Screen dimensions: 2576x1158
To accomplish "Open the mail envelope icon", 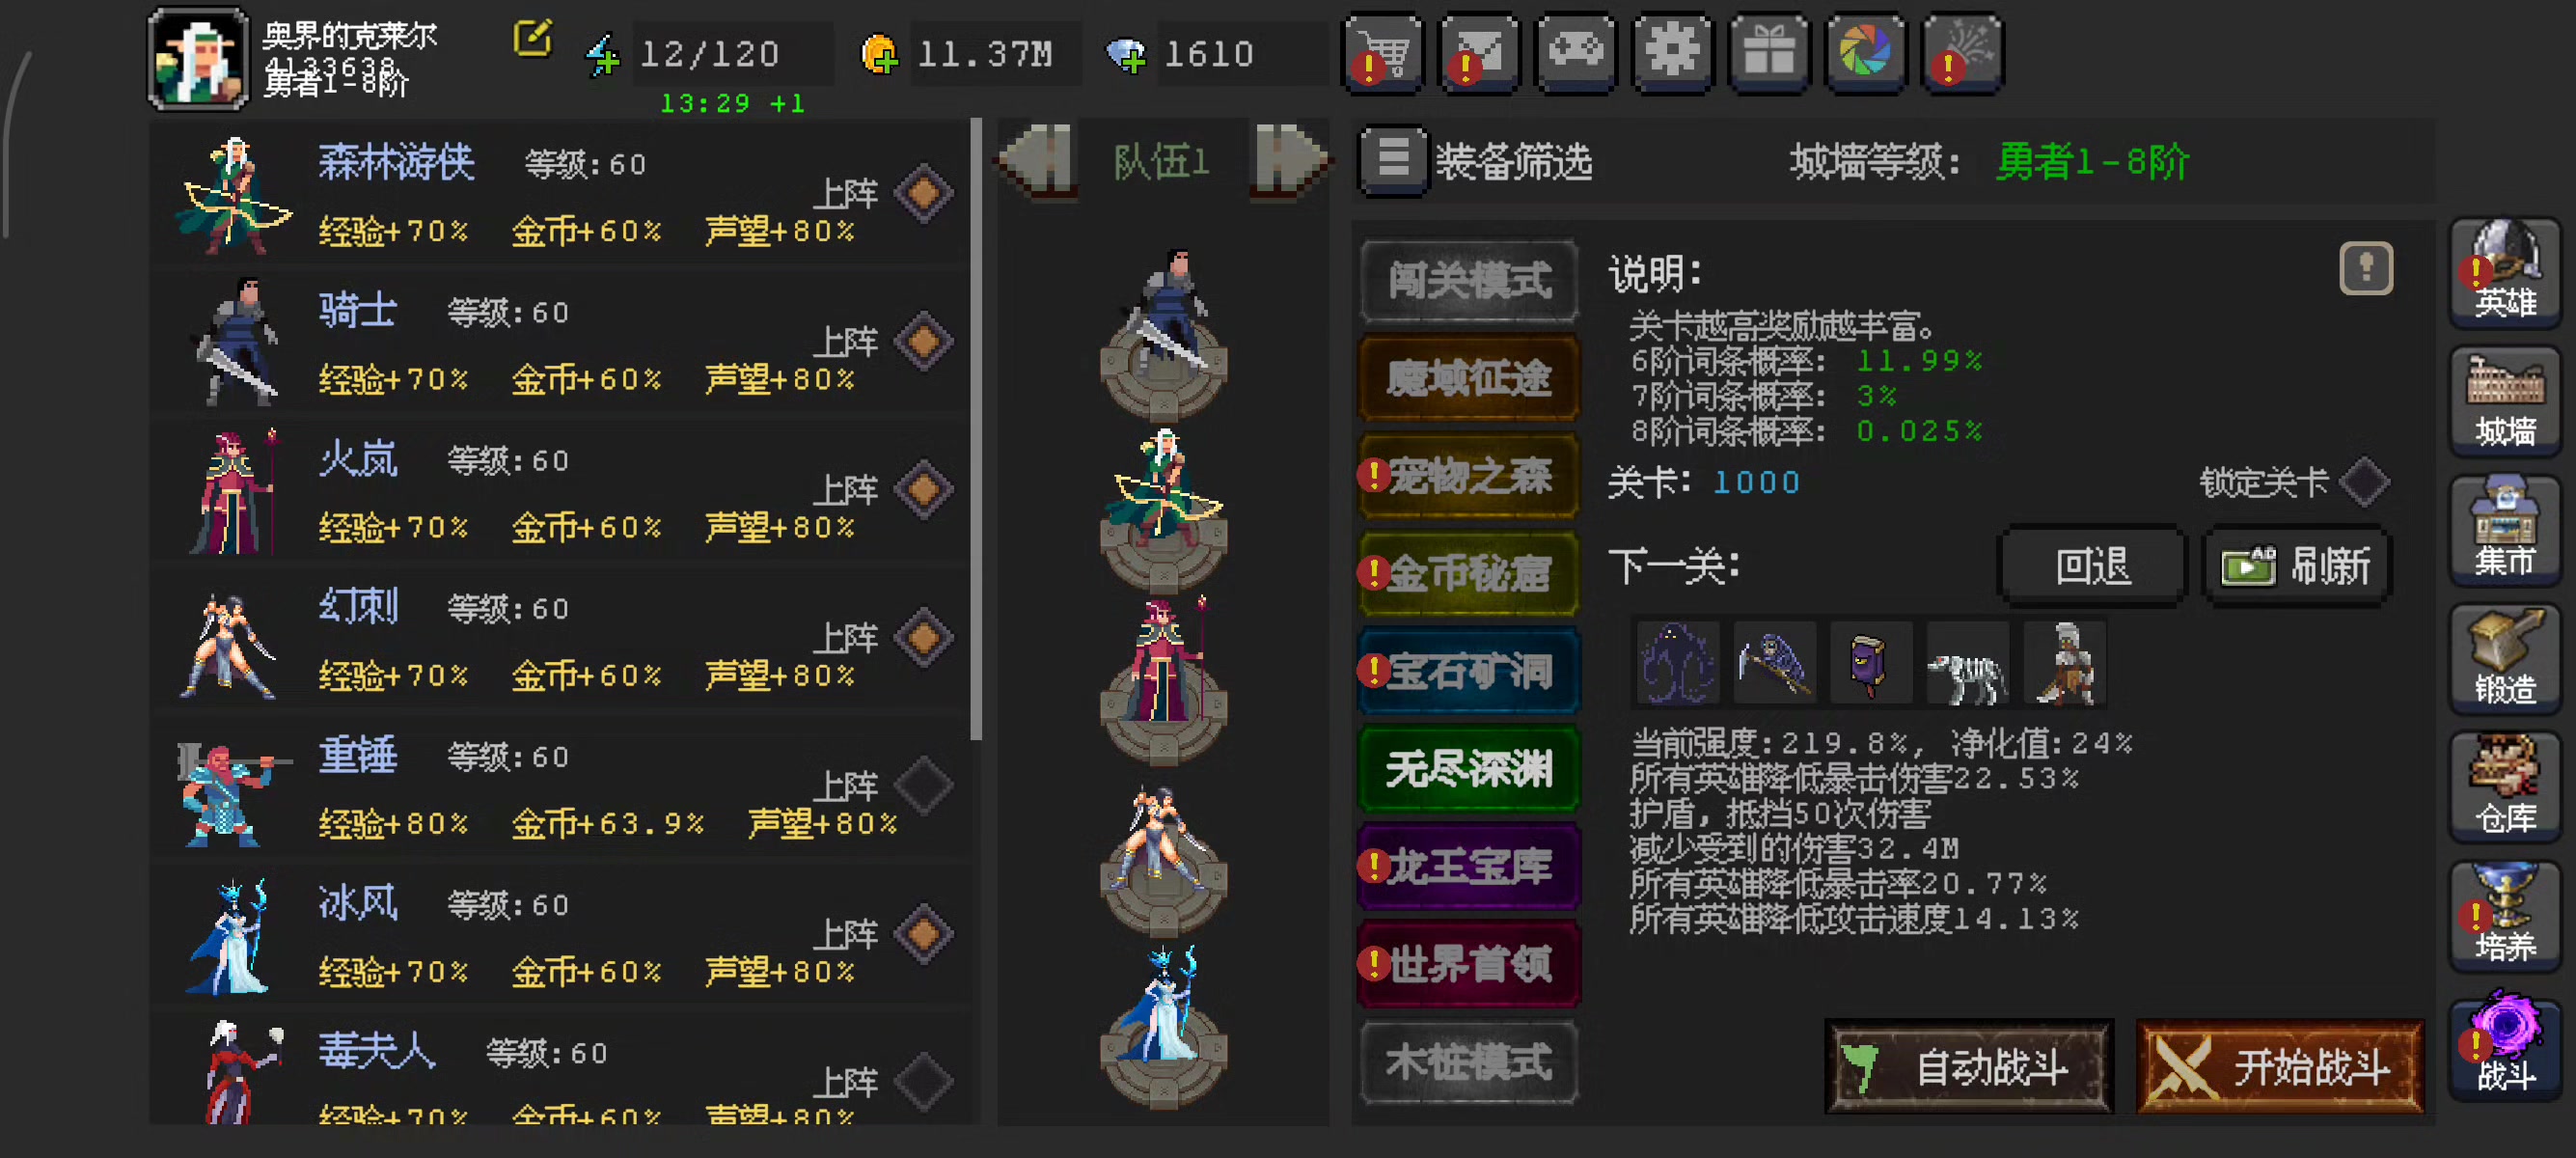I will (1479, 52).
